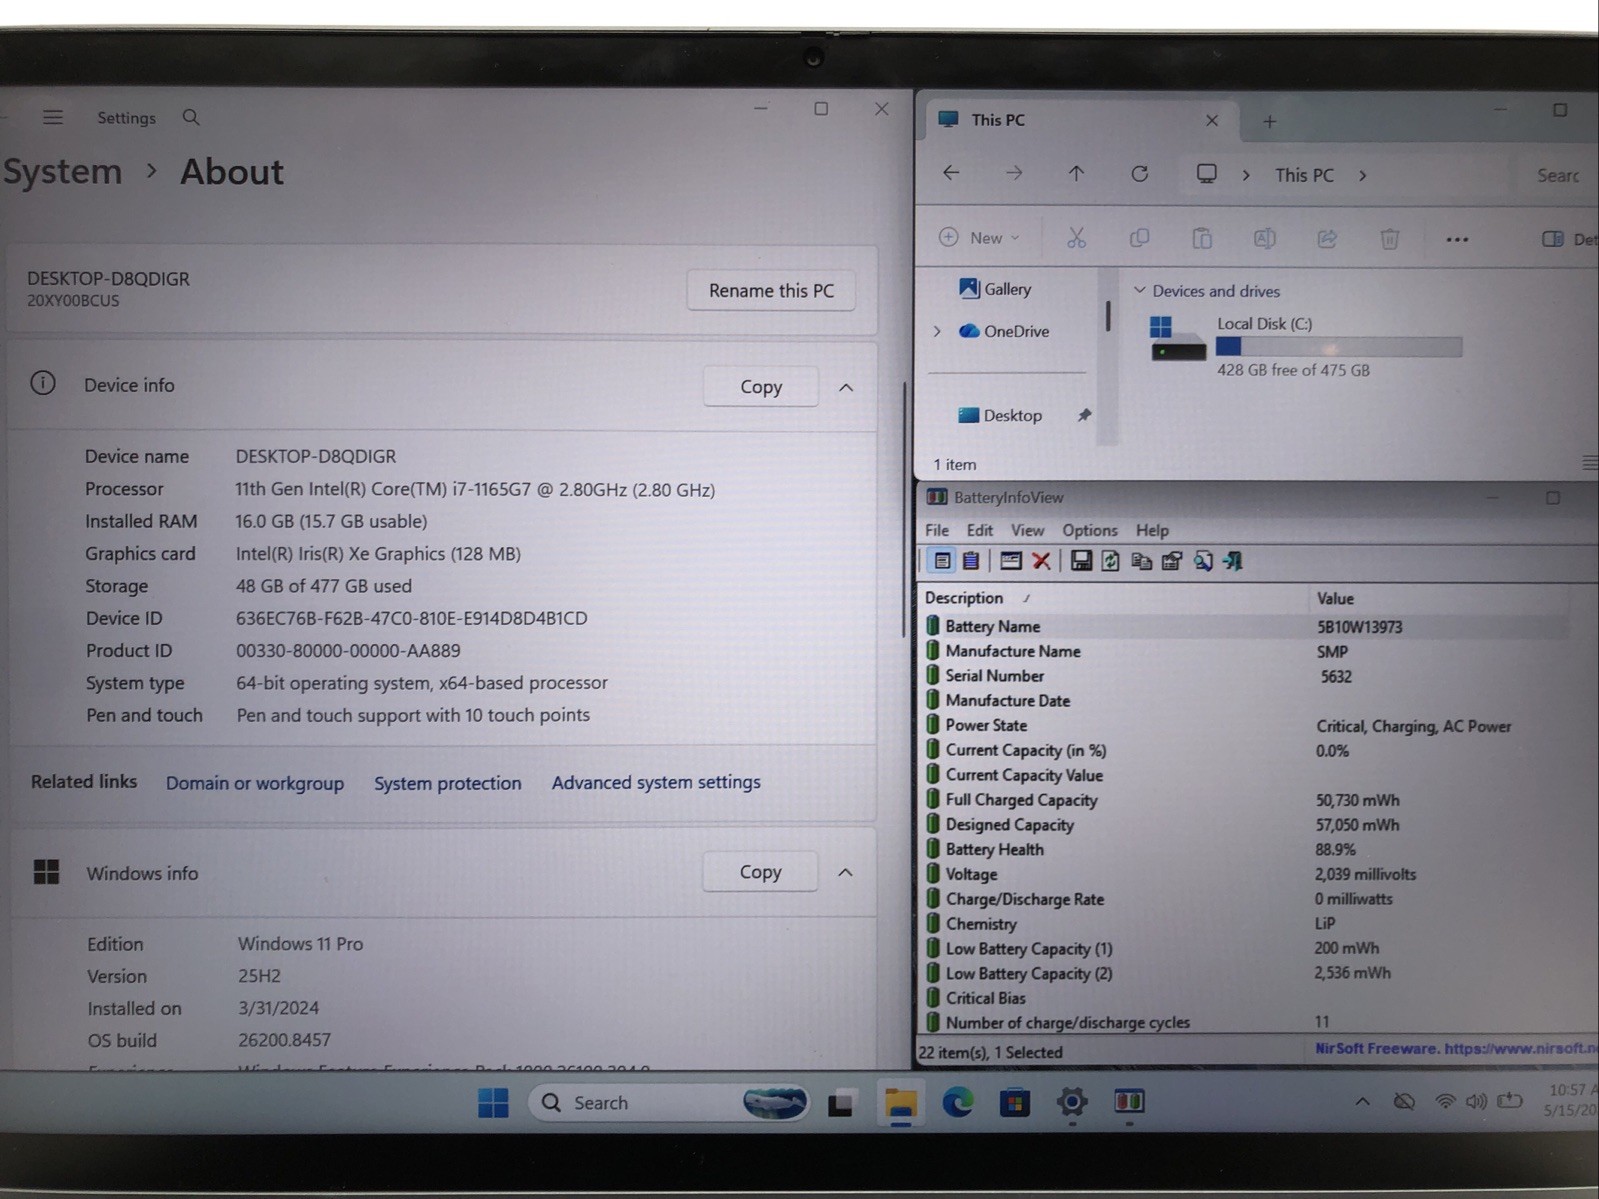Click the Save floppy disk icon in BatteryInfoView
This screenshot has height=1199, width=1599.
pos(1081,561)
